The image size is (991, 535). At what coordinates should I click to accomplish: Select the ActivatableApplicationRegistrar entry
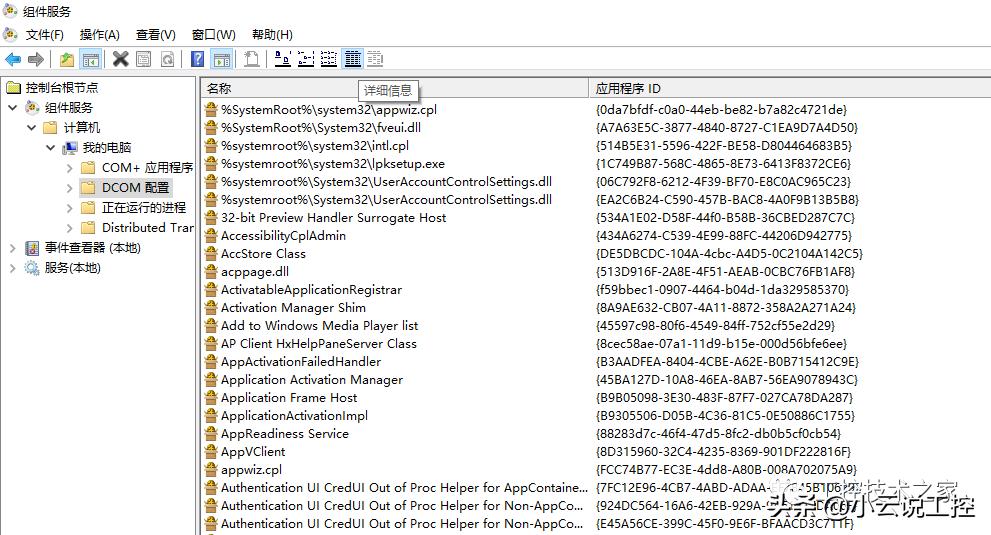click(x=311, y=290)
